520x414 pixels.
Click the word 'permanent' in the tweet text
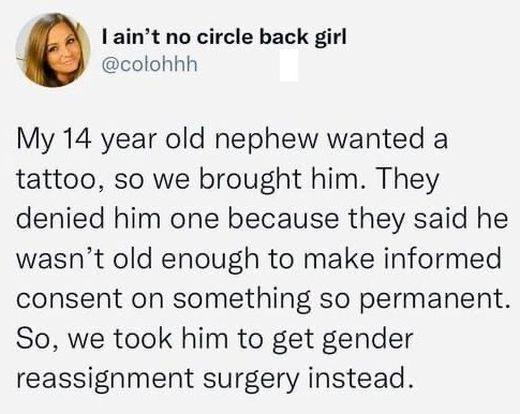coord(431,300)
